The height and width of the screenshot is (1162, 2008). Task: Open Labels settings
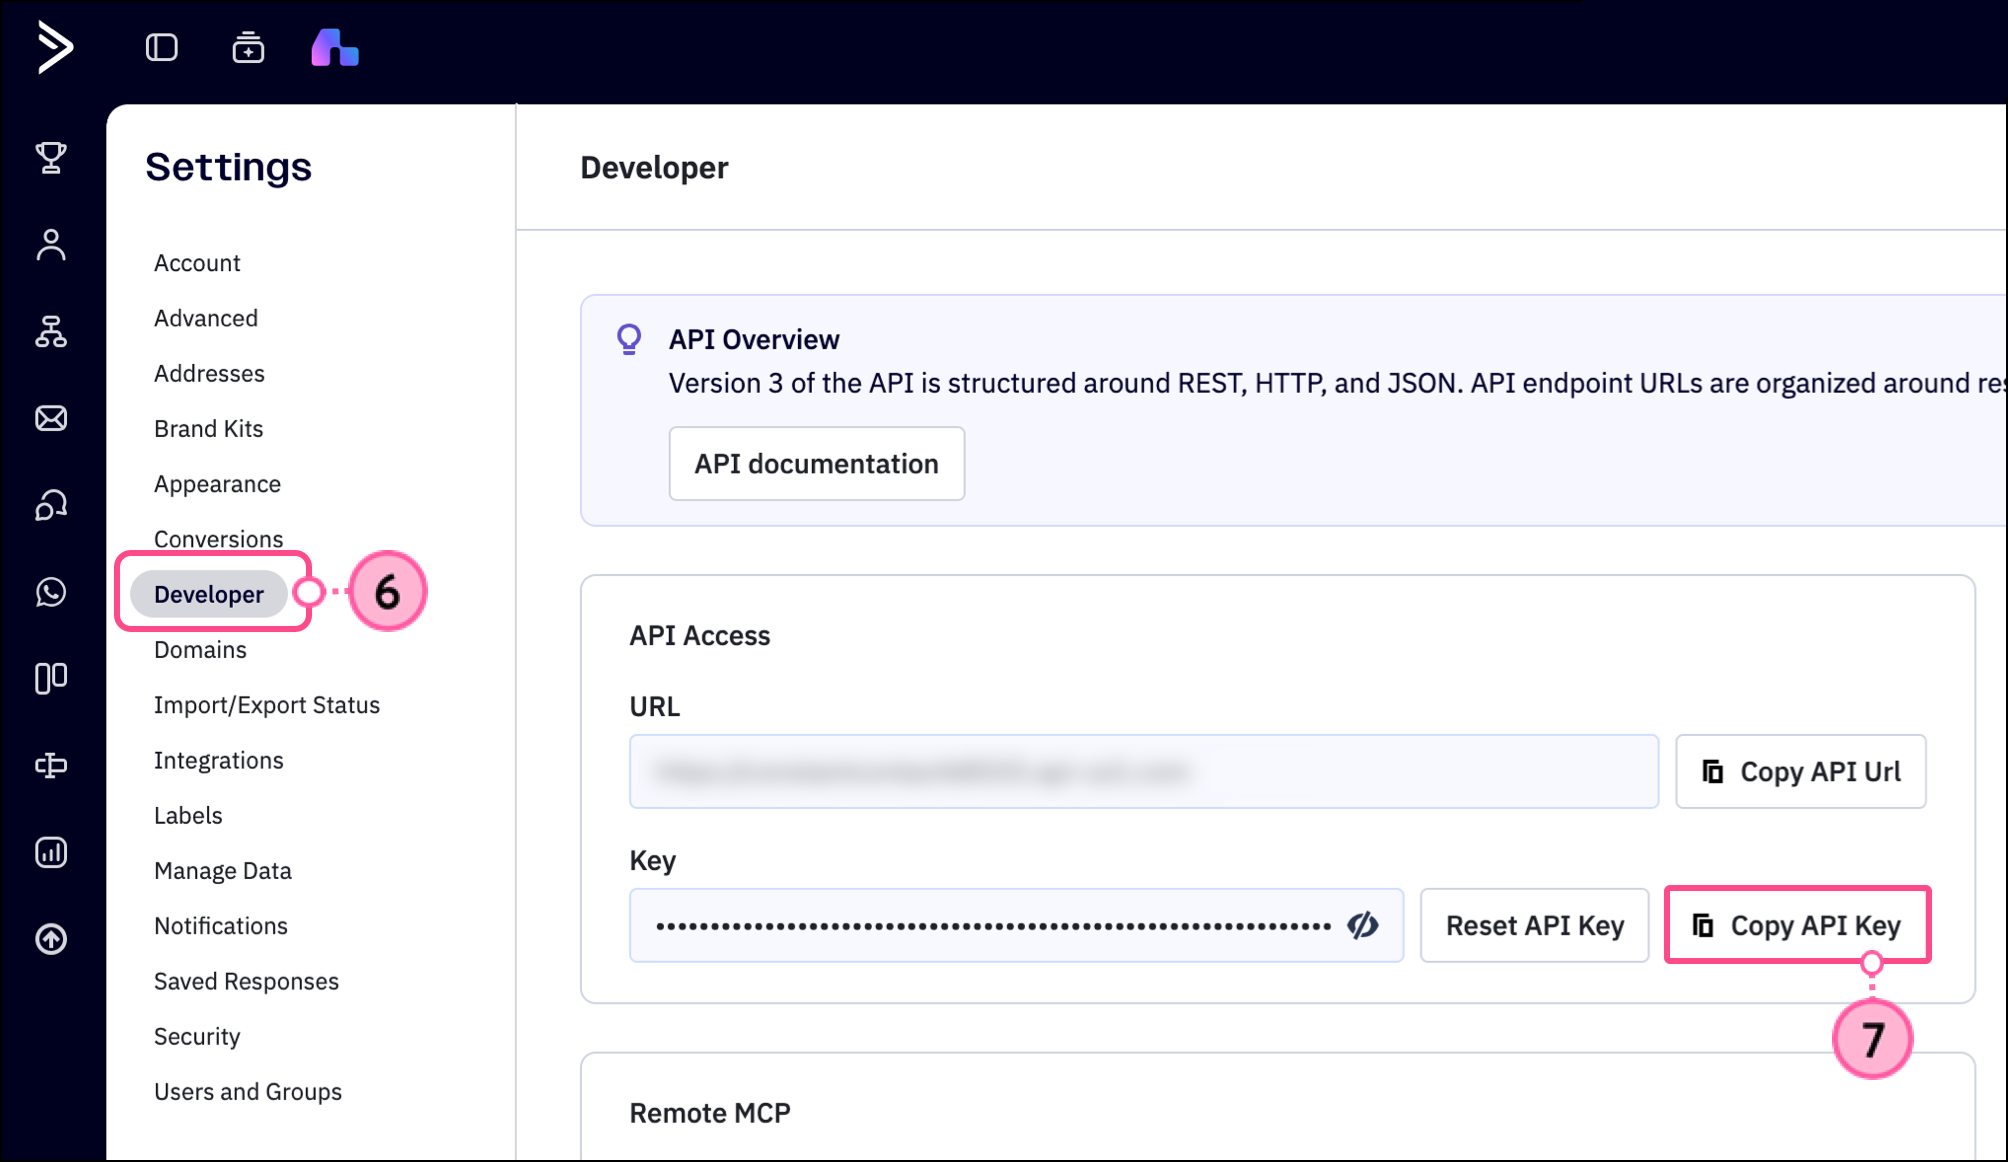188,815
